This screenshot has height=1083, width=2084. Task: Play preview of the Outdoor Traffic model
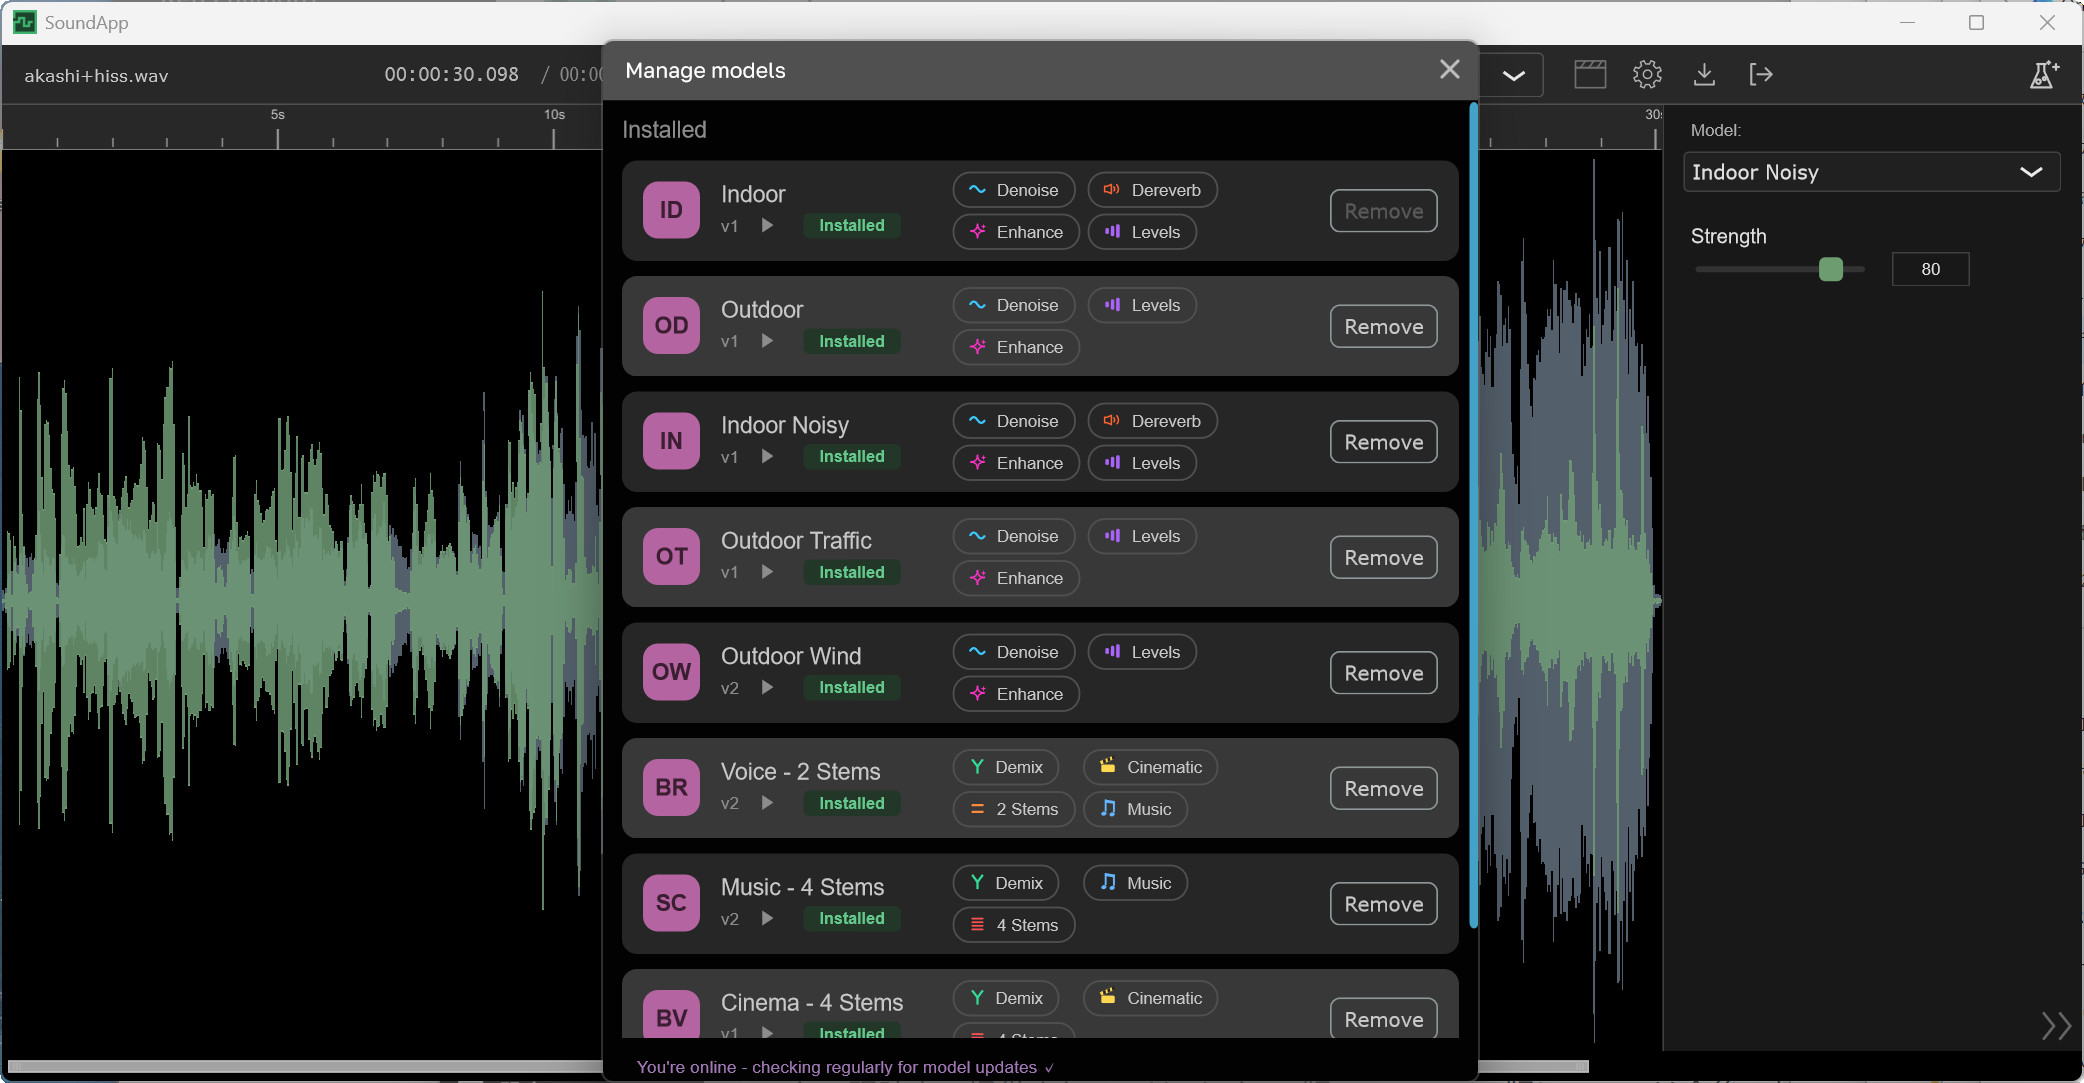click(767, 572)
